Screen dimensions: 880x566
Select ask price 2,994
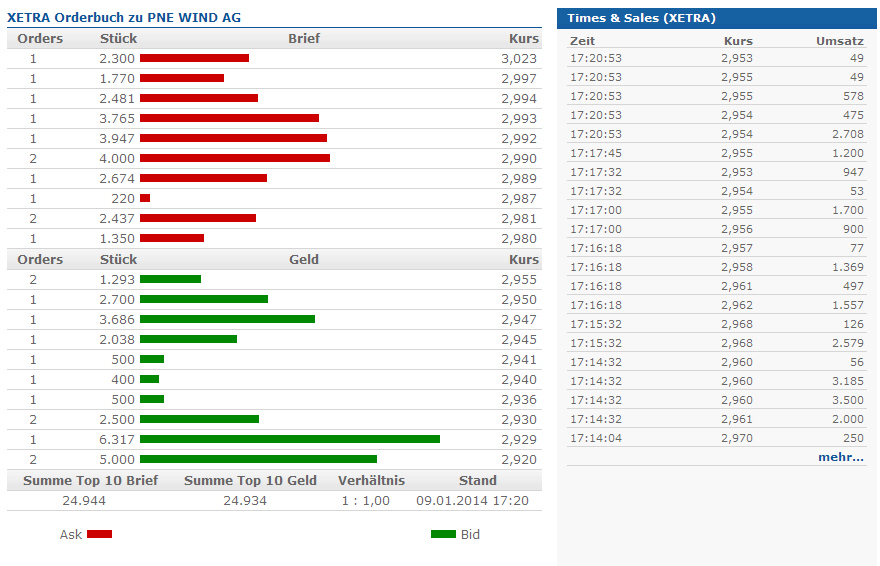pyautogui.click(x=519, y=98)
